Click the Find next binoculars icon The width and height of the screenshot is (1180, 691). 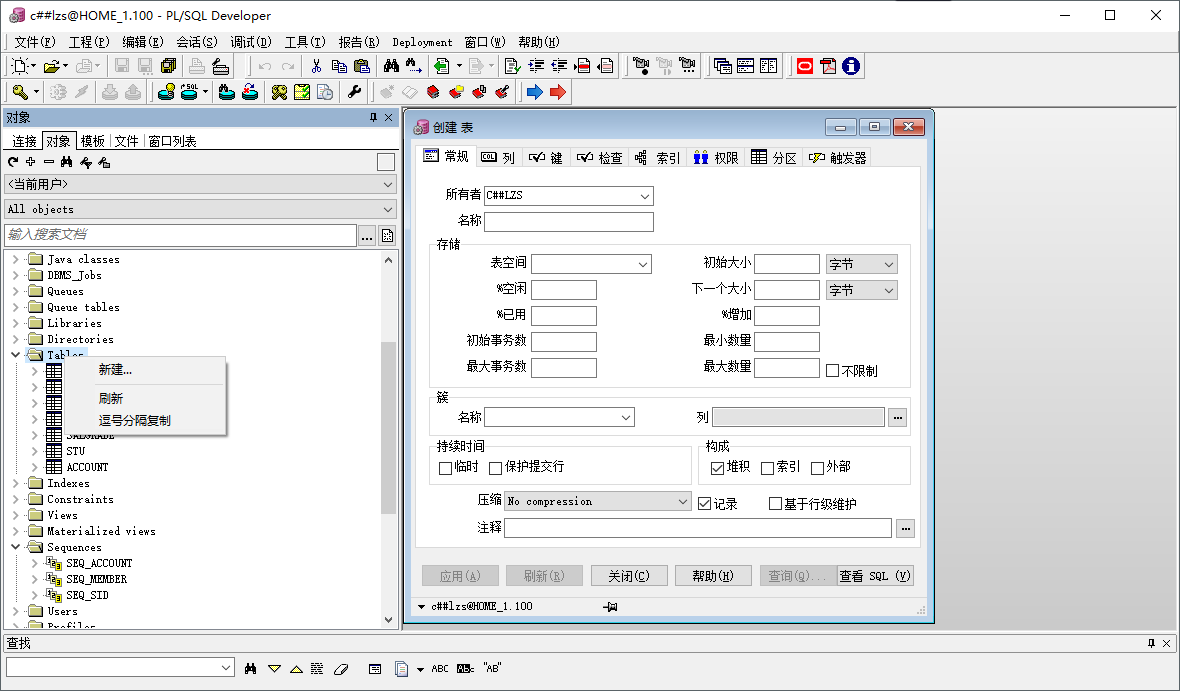pyautogui.click(x=414, y=66)
